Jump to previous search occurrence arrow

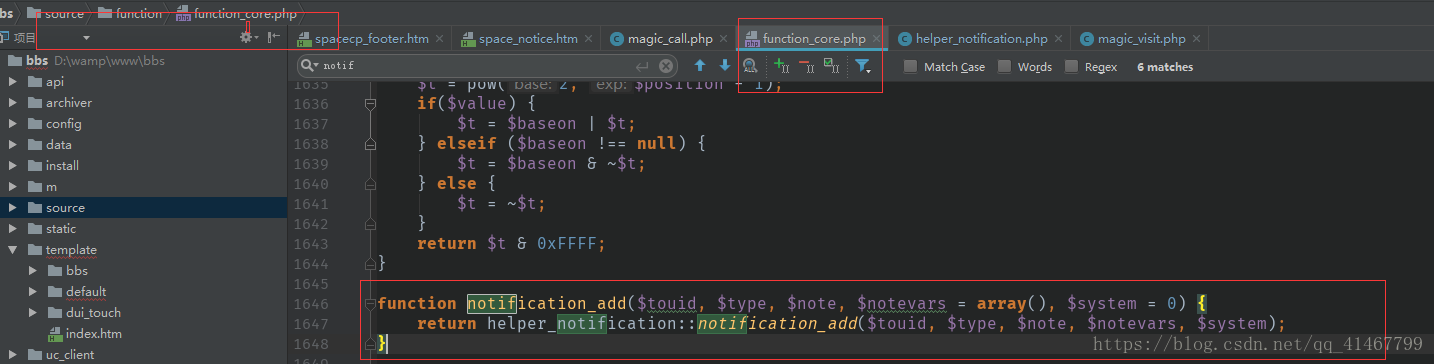pos(700,66)
